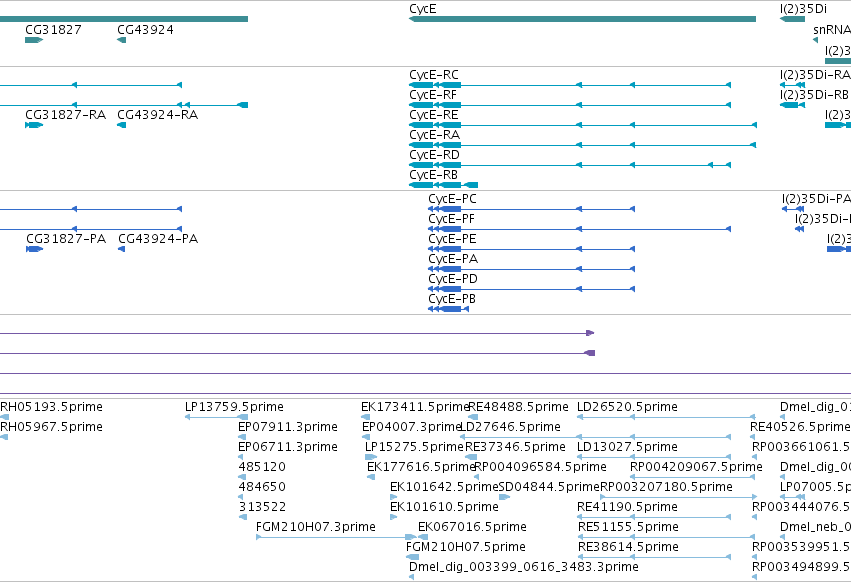The width and height of the screenshot is (851, 582).
Task: Click the FGM210H07.5prime feature
Action: [412, 557]
